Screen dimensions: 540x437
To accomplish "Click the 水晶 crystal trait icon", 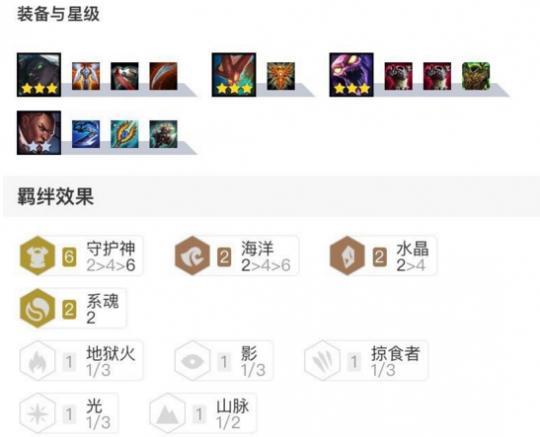I will (x=347, y=256).
